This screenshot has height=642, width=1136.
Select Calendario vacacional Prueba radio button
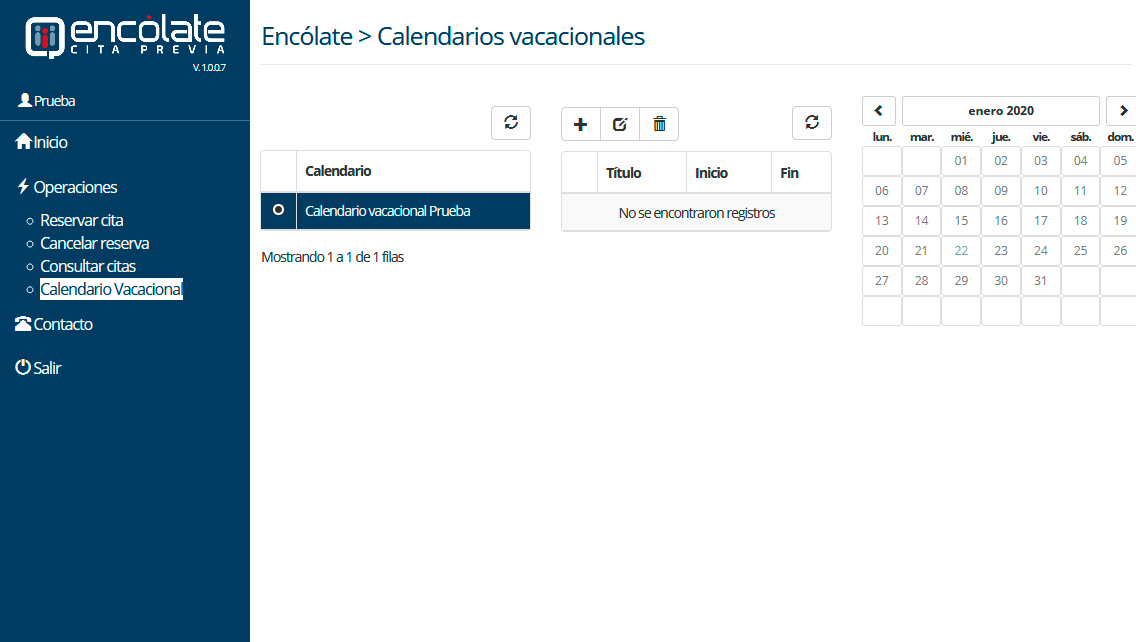click(278, 210)
